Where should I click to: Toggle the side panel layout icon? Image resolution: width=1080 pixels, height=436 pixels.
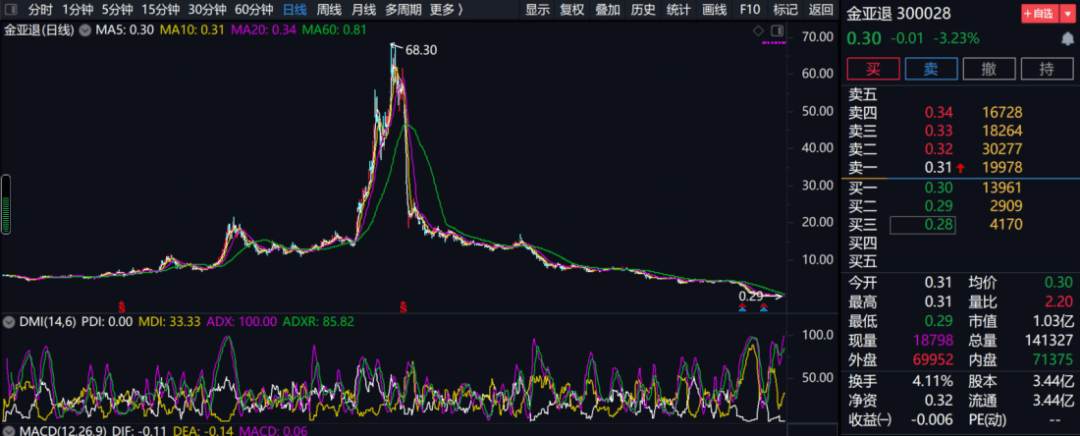coord(776,31)
